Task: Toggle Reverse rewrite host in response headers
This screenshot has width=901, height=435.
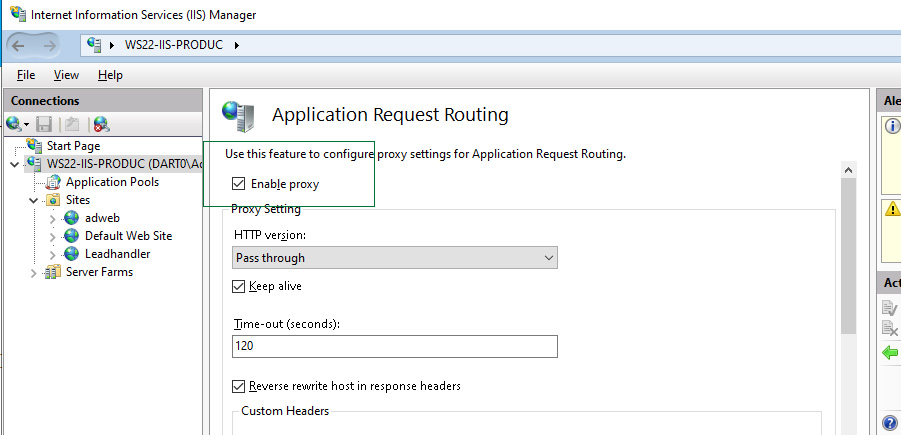Action: coord(238,386)
